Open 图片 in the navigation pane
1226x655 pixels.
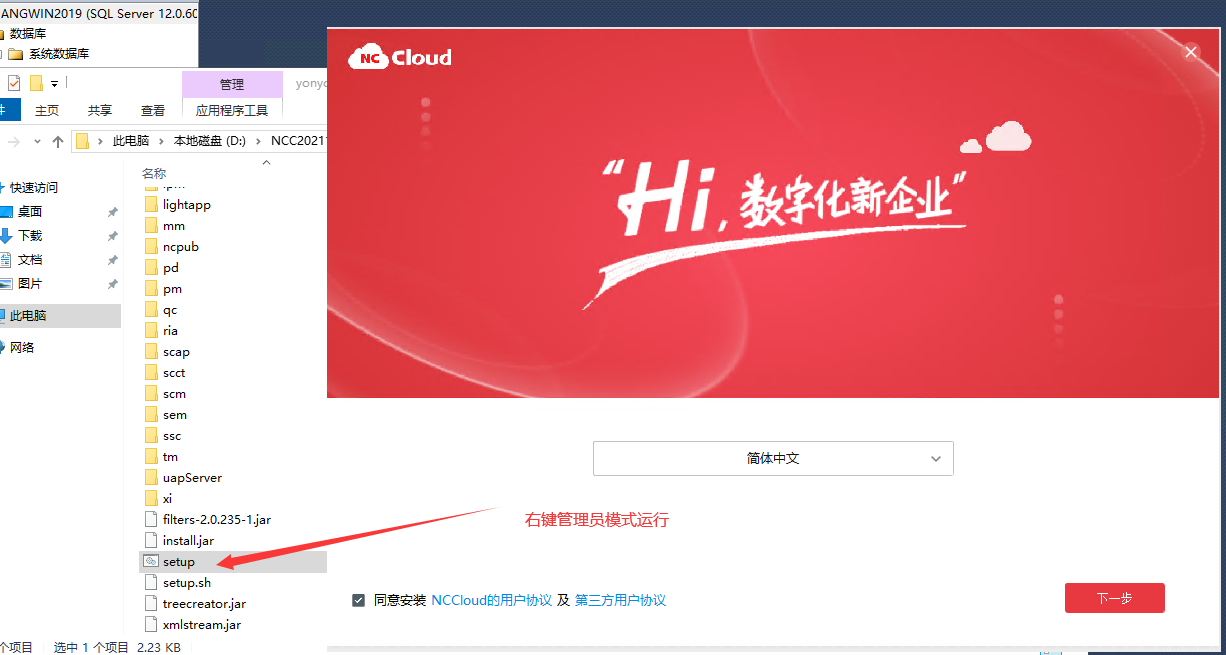pos(30,283)
